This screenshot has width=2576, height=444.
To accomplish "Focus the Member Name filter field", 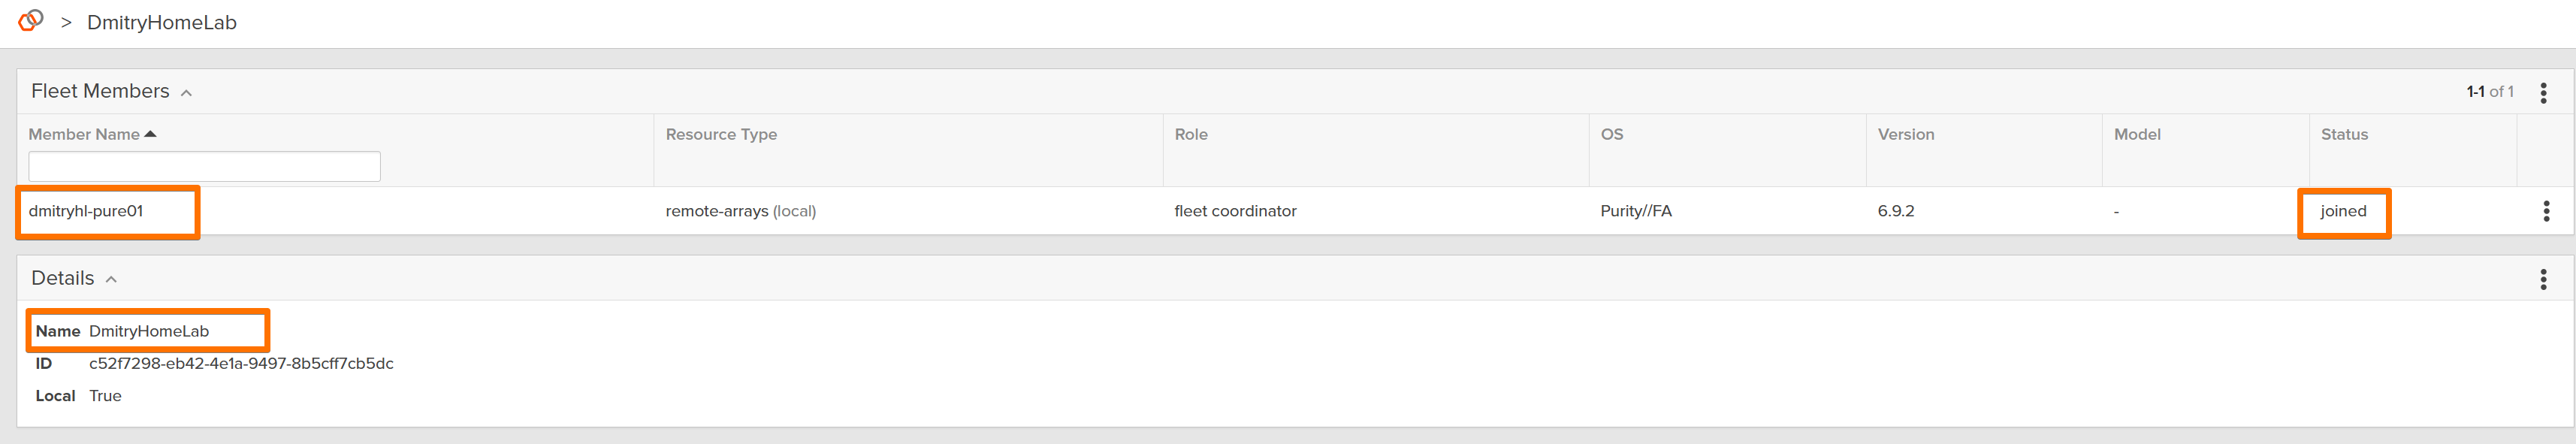I will [x=204, y=166].
